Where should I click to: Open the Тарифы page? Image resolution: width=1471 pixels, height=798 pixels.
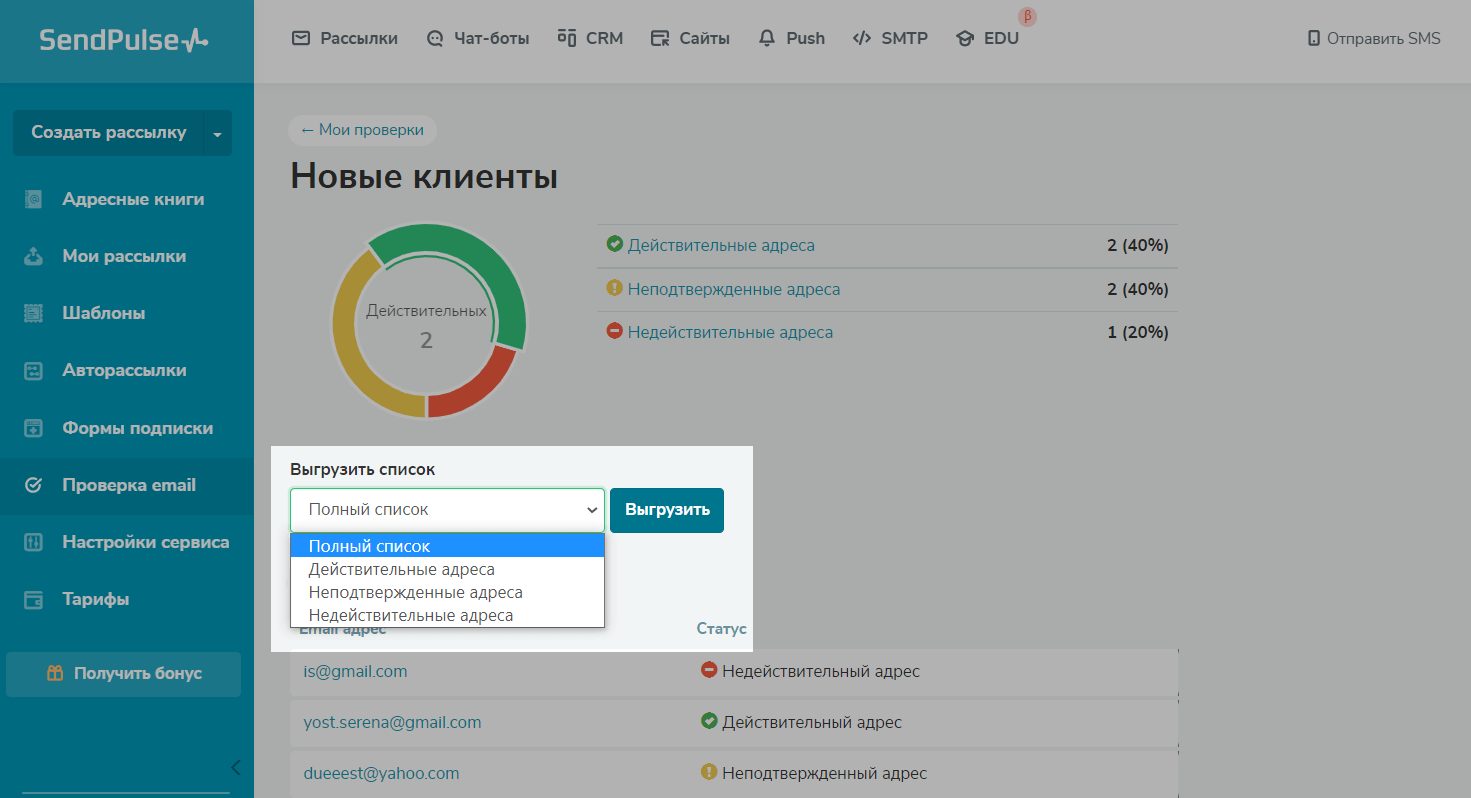(x=95, y=599)
